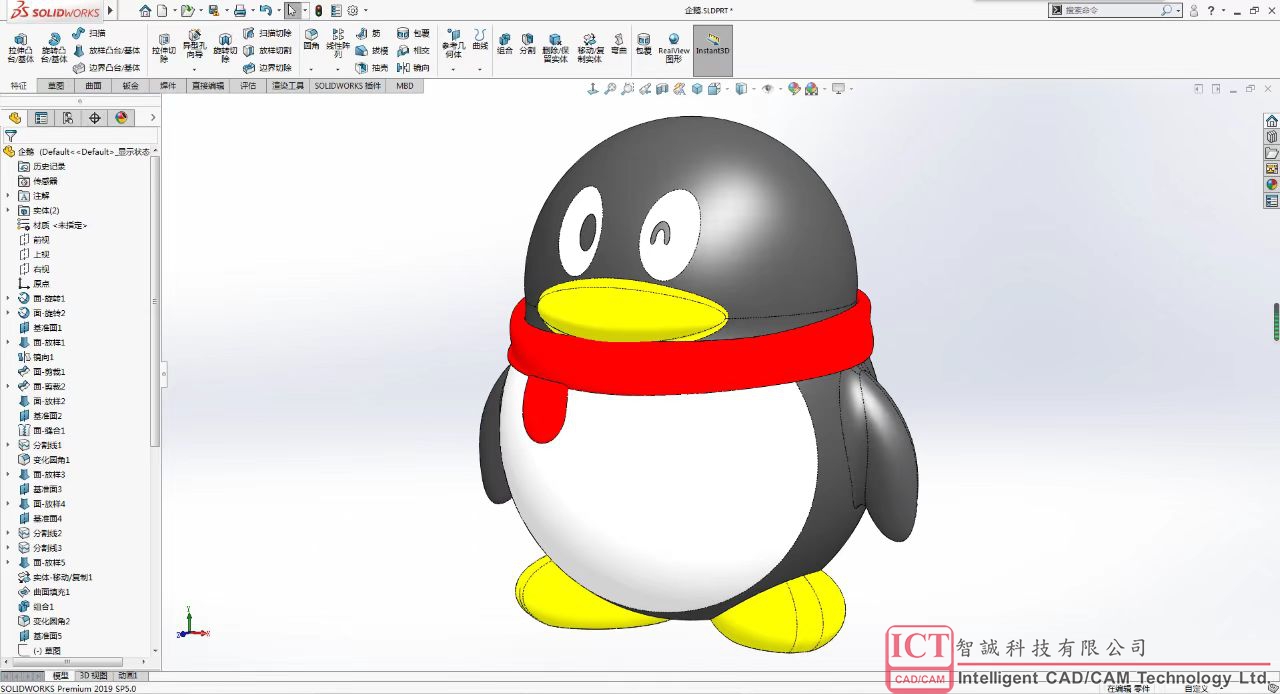
Task: Click the Zoom to Fit view icon
Action: pos(610,89)
